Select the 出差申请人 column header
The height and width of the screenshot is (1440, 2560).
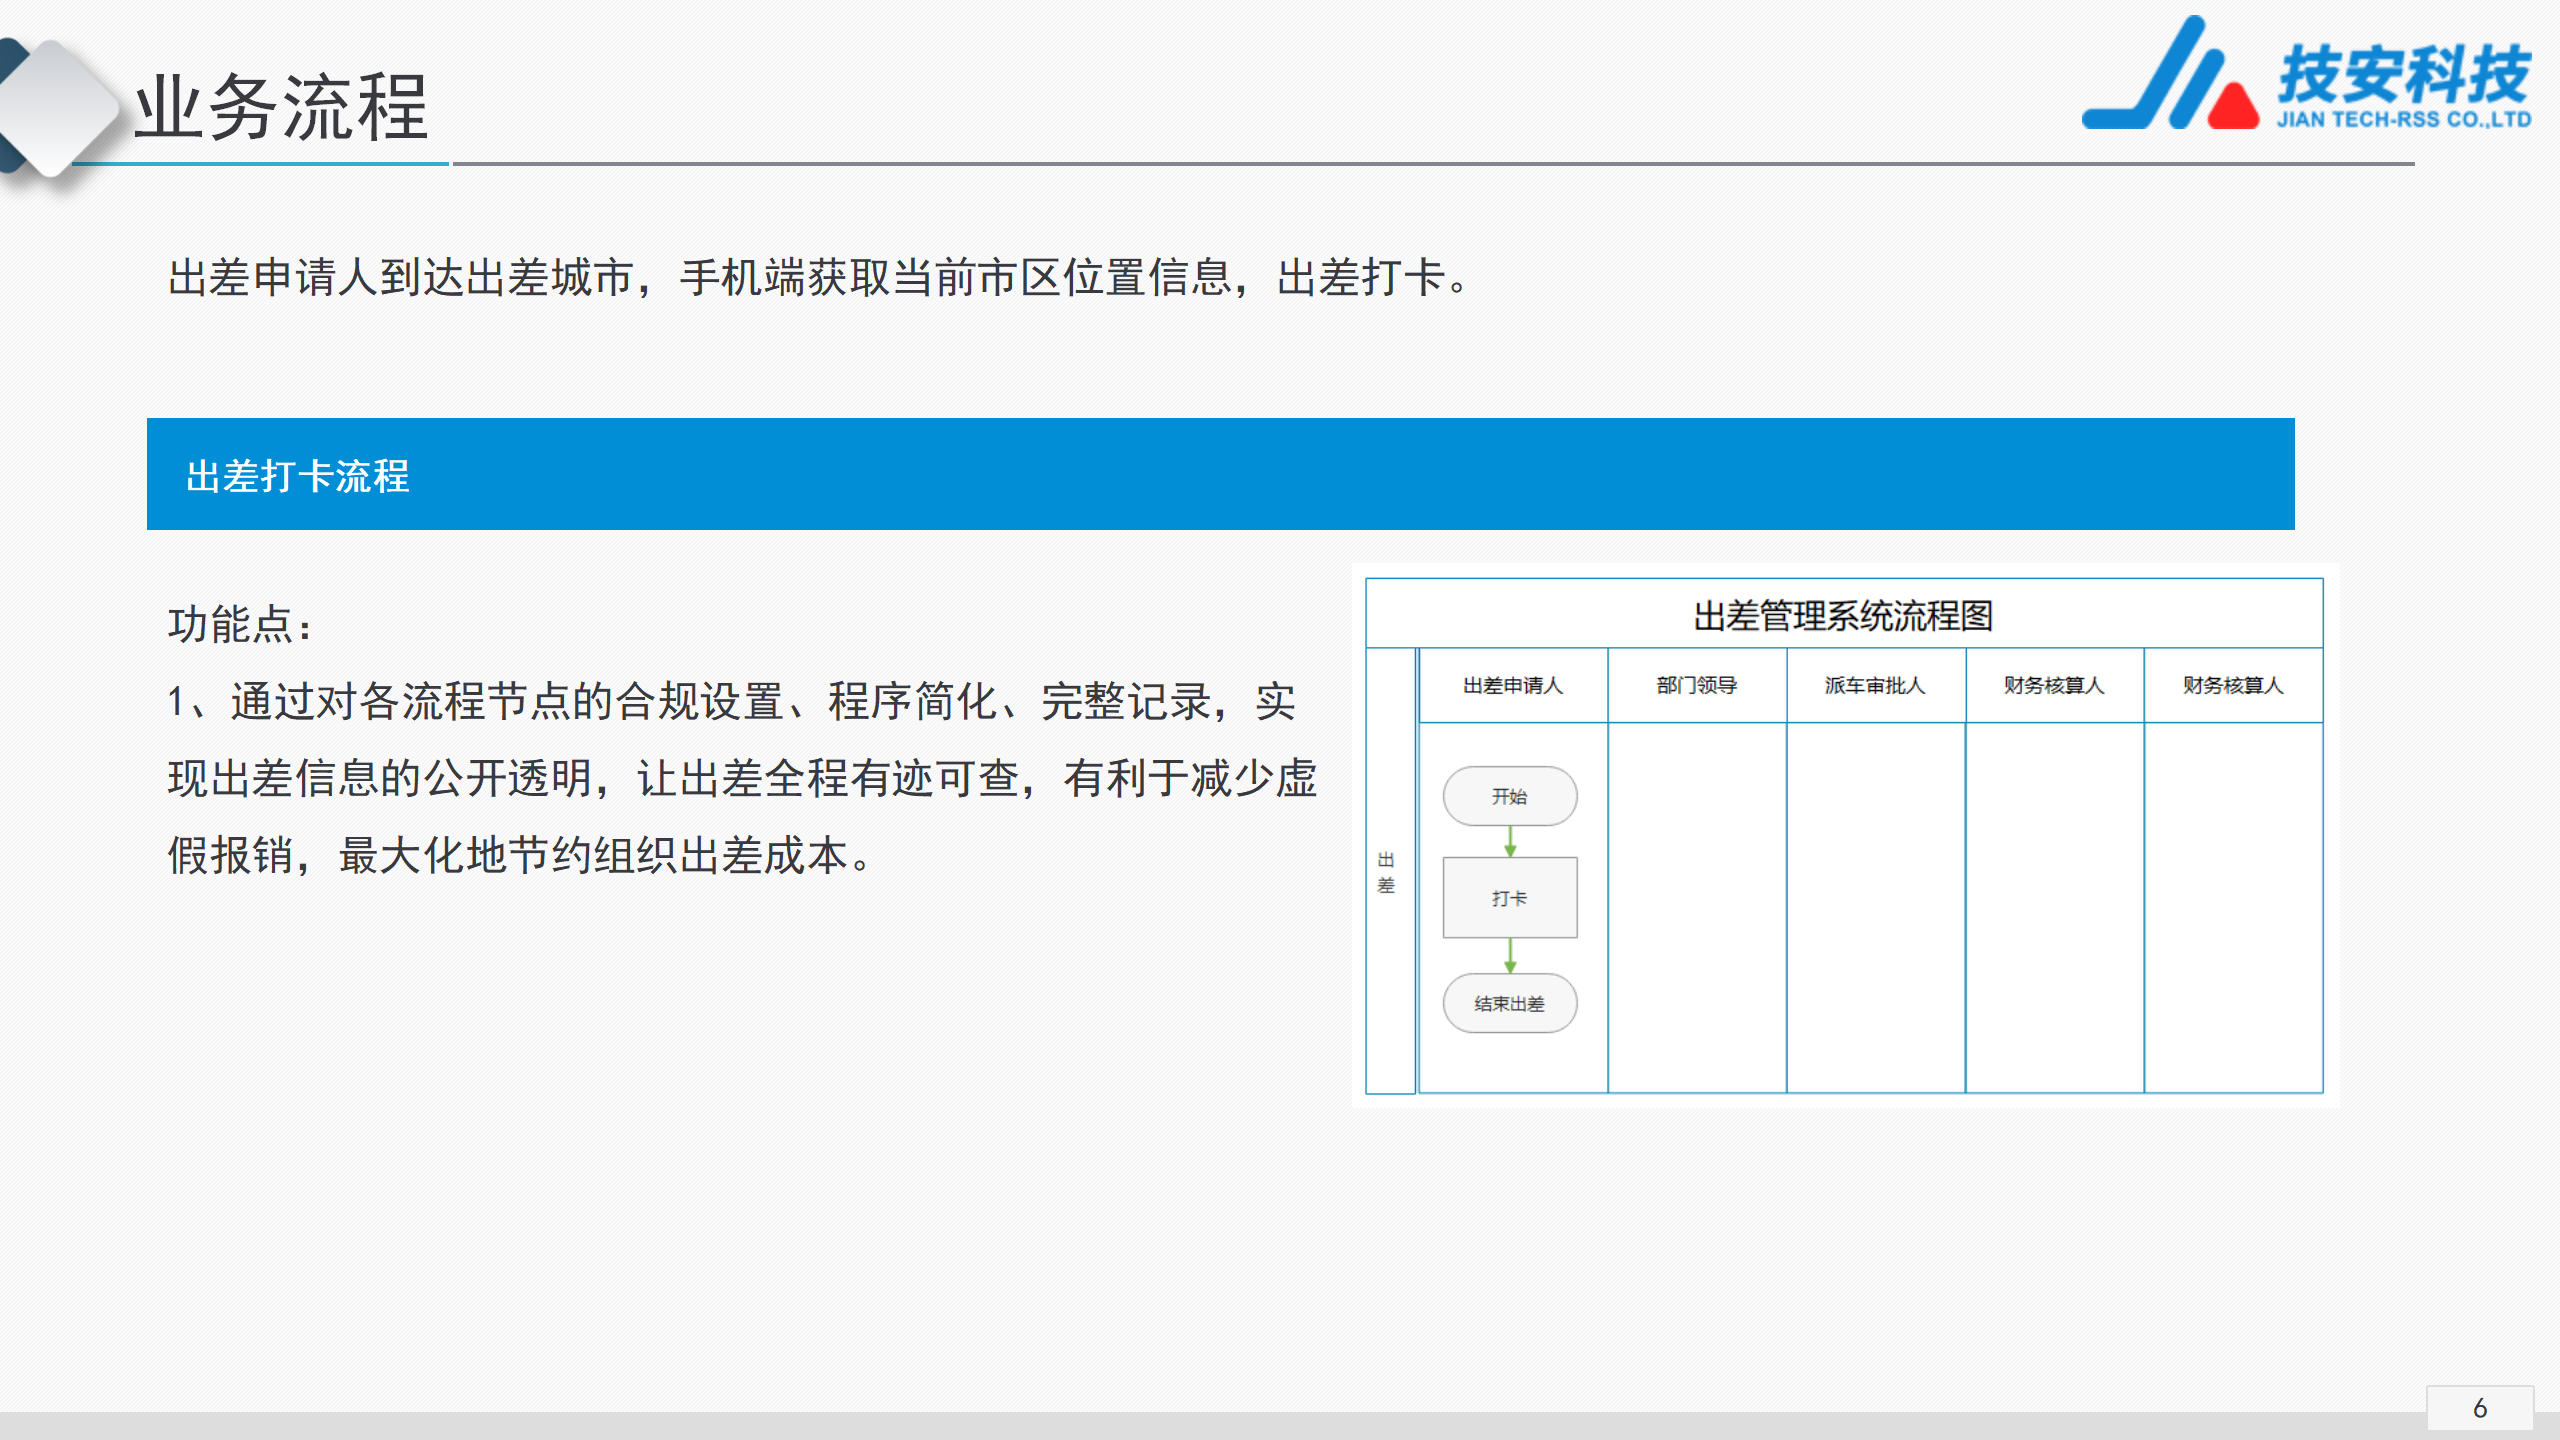tap(1512, 686)
